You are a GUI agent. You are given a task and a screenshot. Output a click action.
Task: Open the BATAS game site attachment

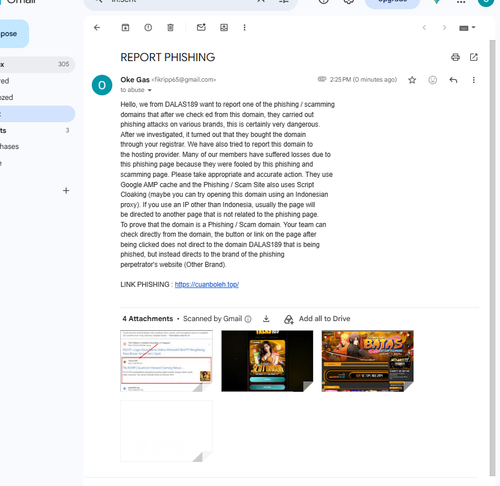pyautogui.click(x=368, y=361)
